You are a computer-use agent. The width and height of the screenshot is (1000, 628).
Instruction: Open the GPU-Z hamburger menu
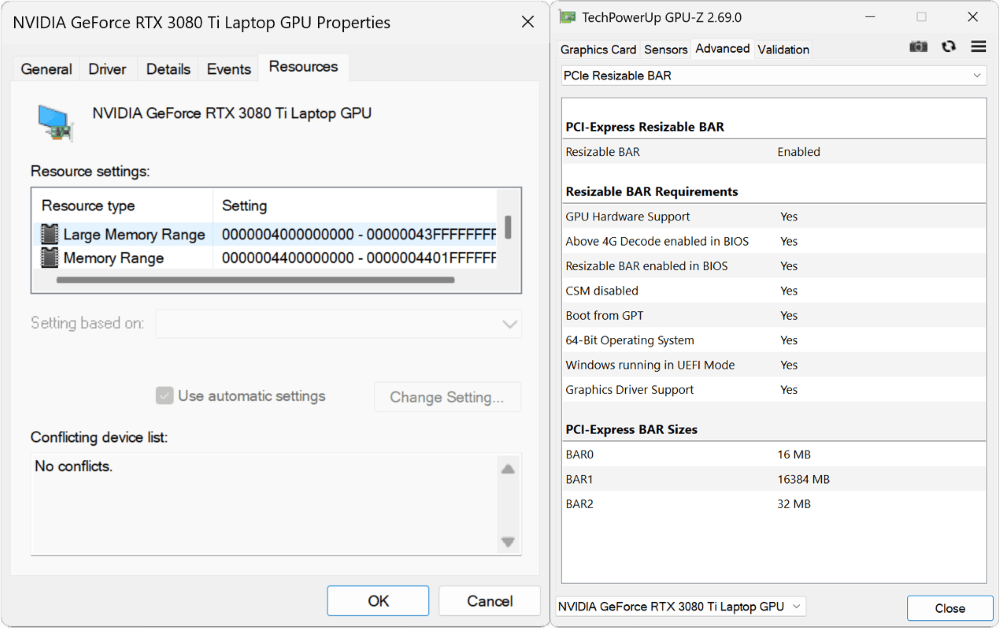(x=978, y=47)
